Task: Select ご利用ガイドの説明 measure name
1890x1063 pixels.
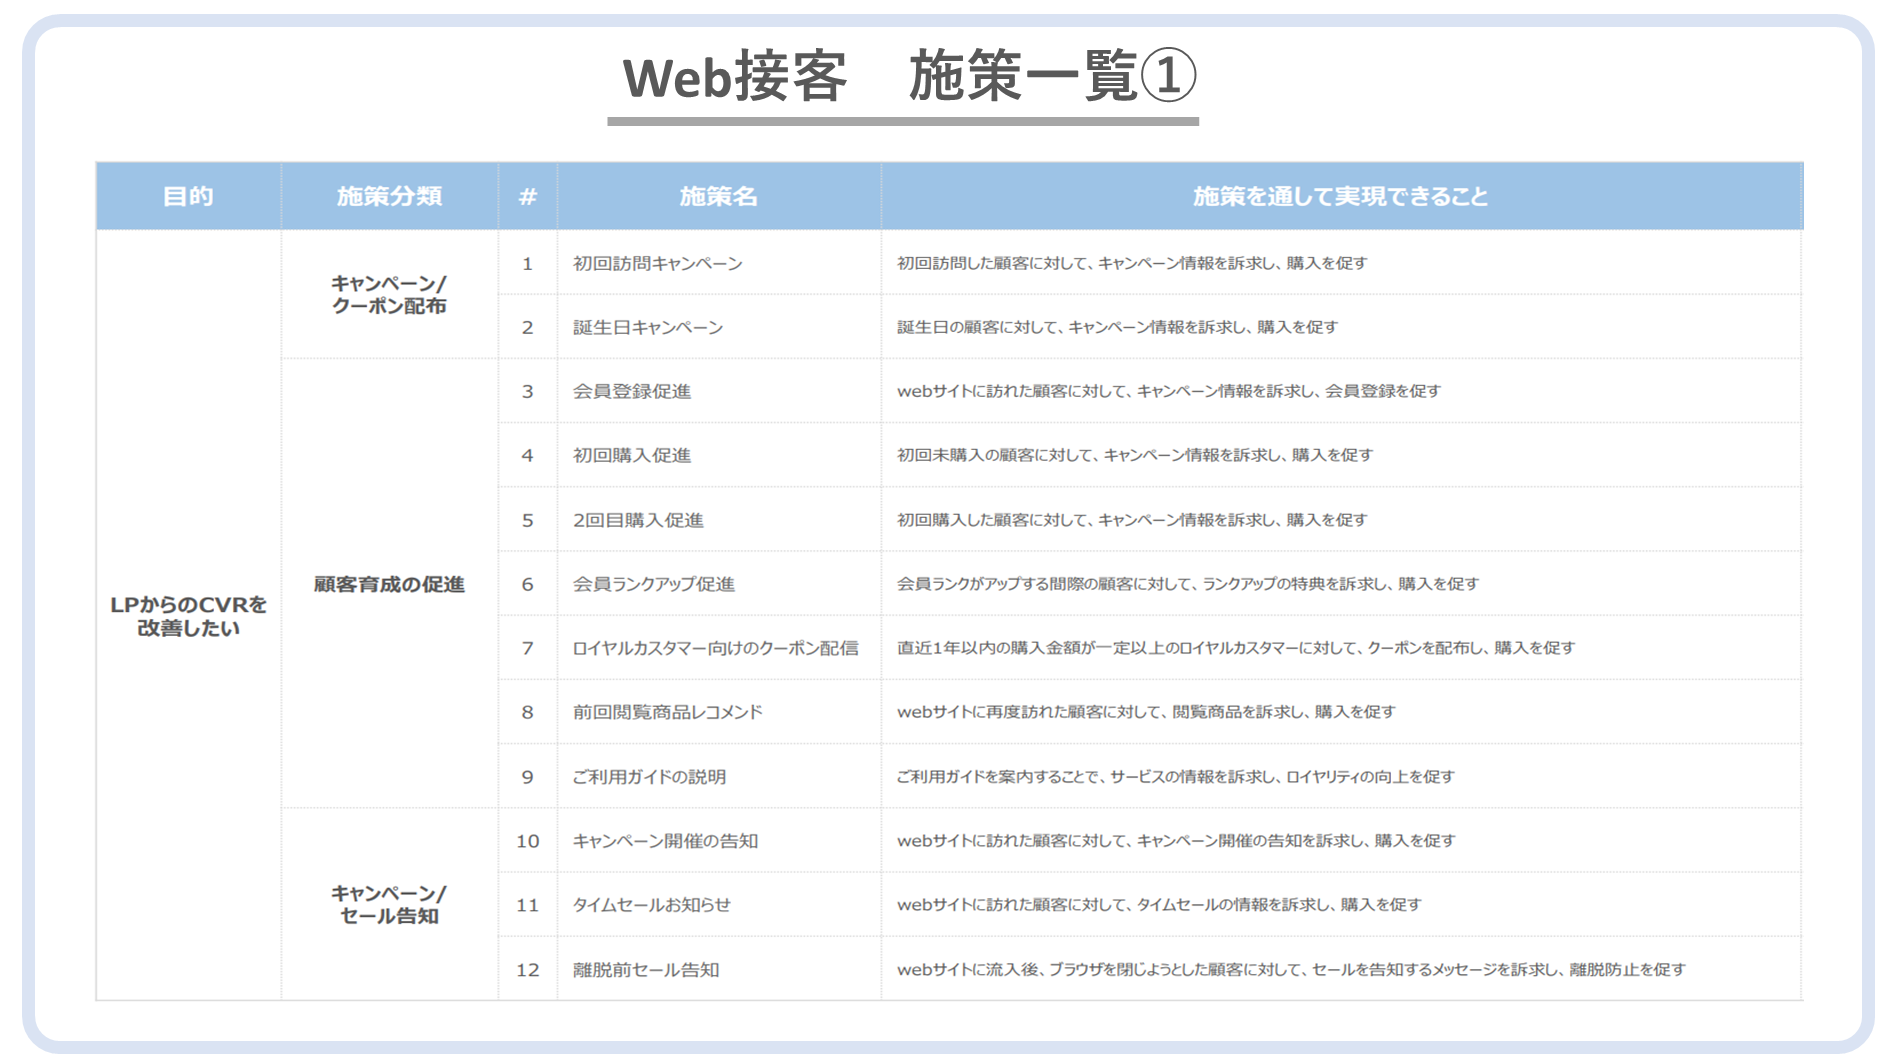Action: coord(649,777)
